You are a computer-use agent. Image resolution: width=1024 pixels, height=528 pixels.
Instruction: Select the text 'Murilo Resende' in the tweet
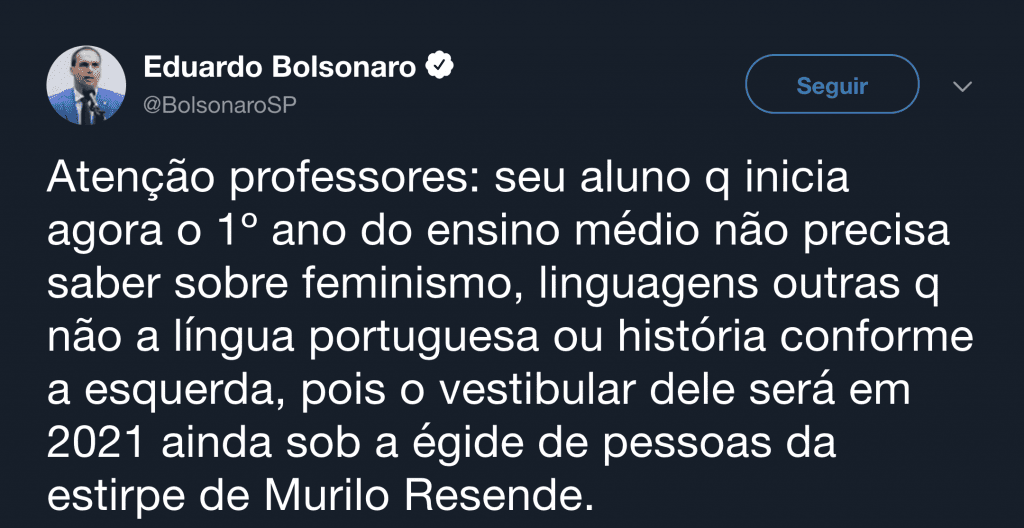[423, 497]
